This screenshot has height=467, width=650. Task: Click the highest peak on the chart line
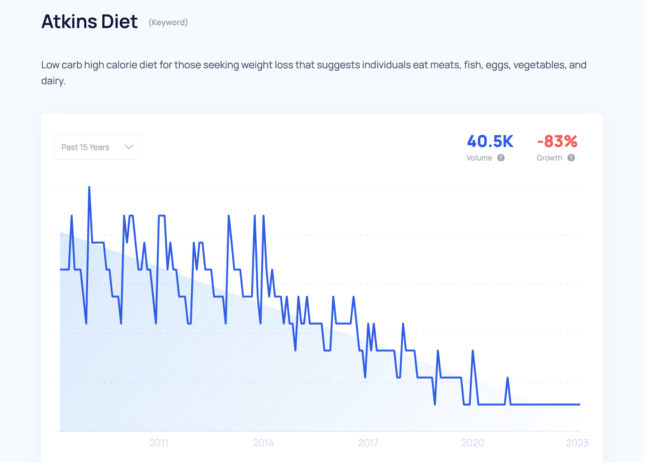click(x=89, y=187)
